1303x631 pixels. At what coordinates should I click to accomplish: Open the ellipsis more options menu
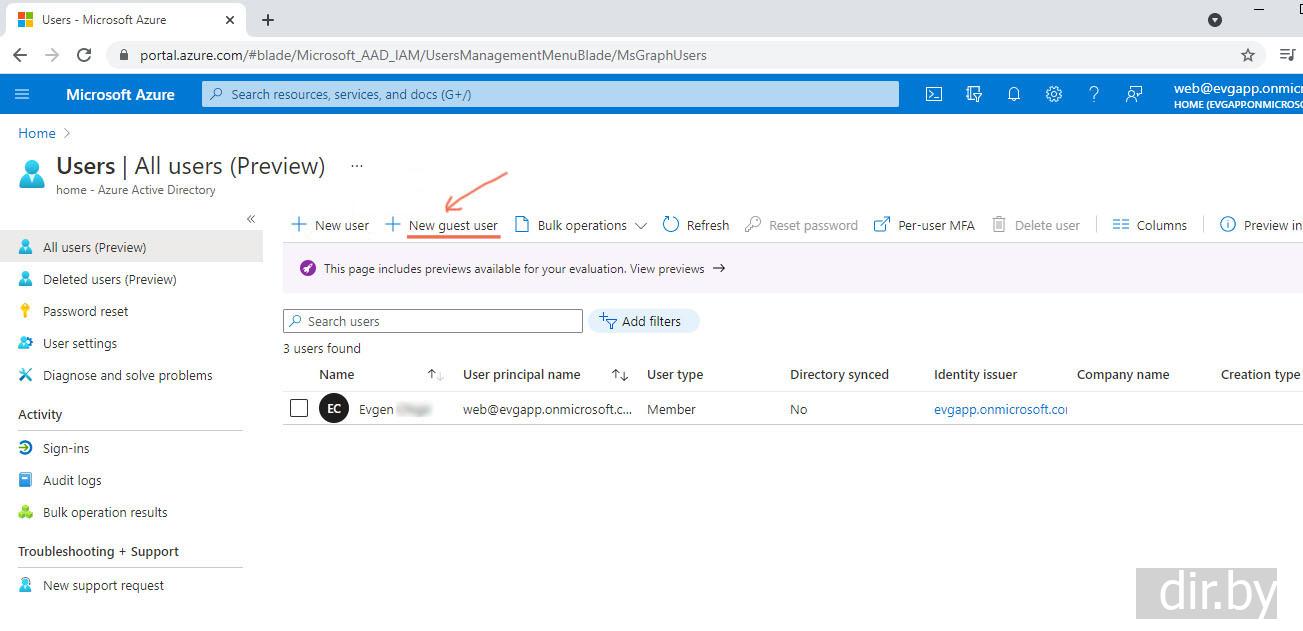pyautogui.click(x=357, y=166)
